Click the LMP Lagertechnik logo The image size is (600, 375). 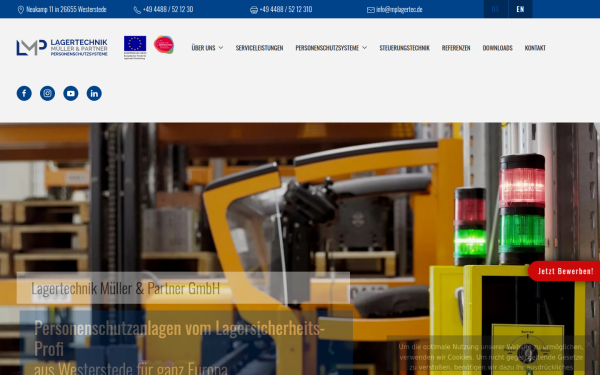[62, 47]
